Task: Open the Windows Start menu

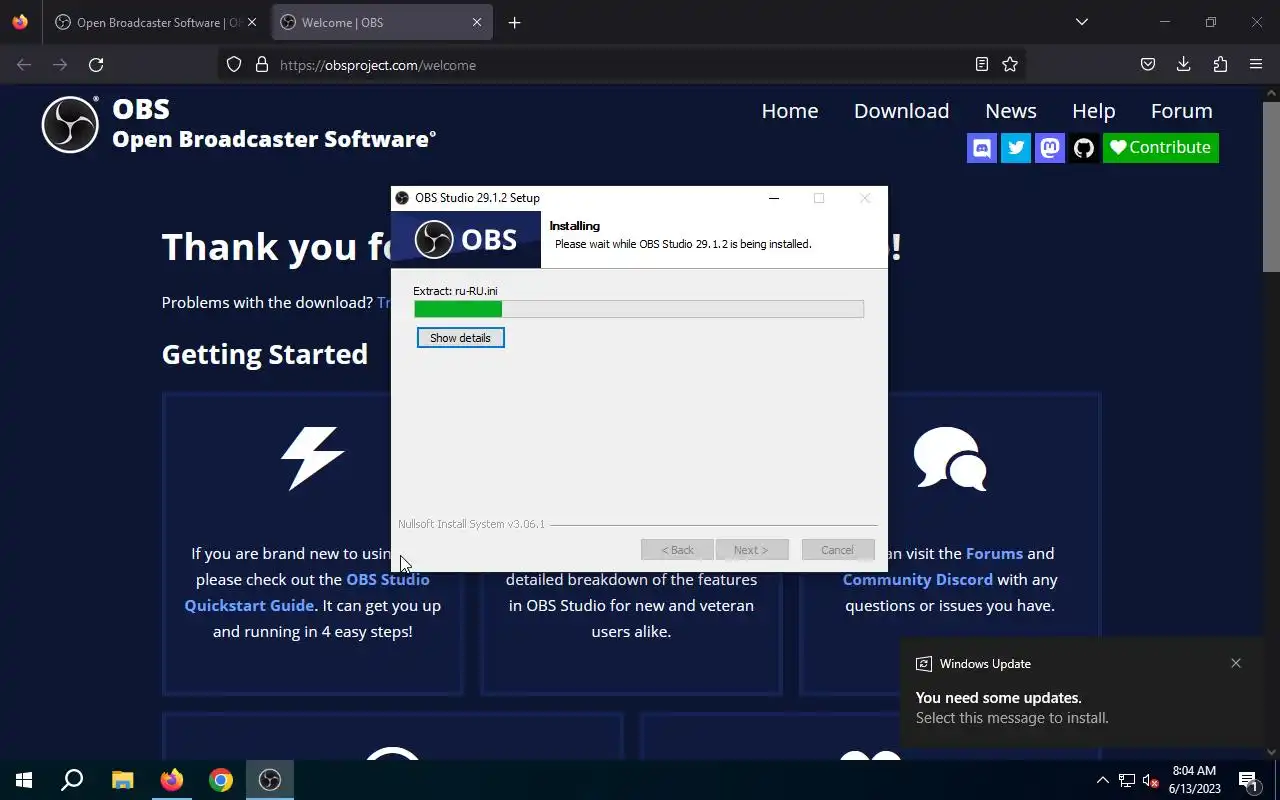Action: click(24, 780)
